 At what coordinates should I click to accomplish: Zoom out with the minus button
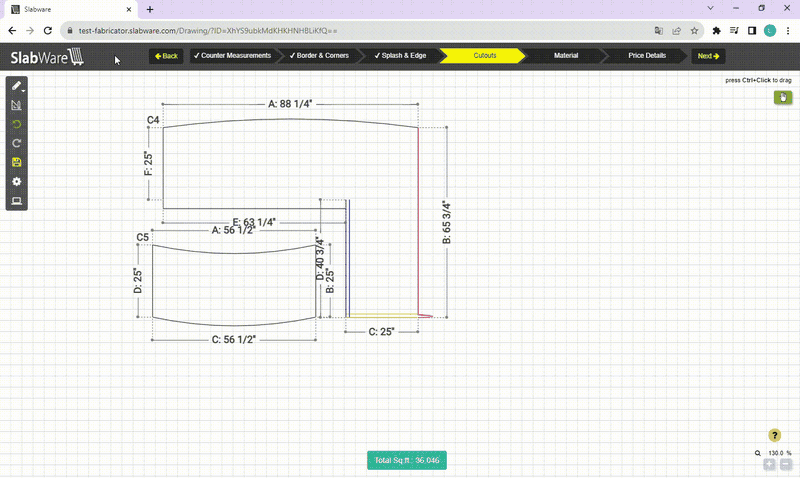pyautogui.click(x=786, y=464)
